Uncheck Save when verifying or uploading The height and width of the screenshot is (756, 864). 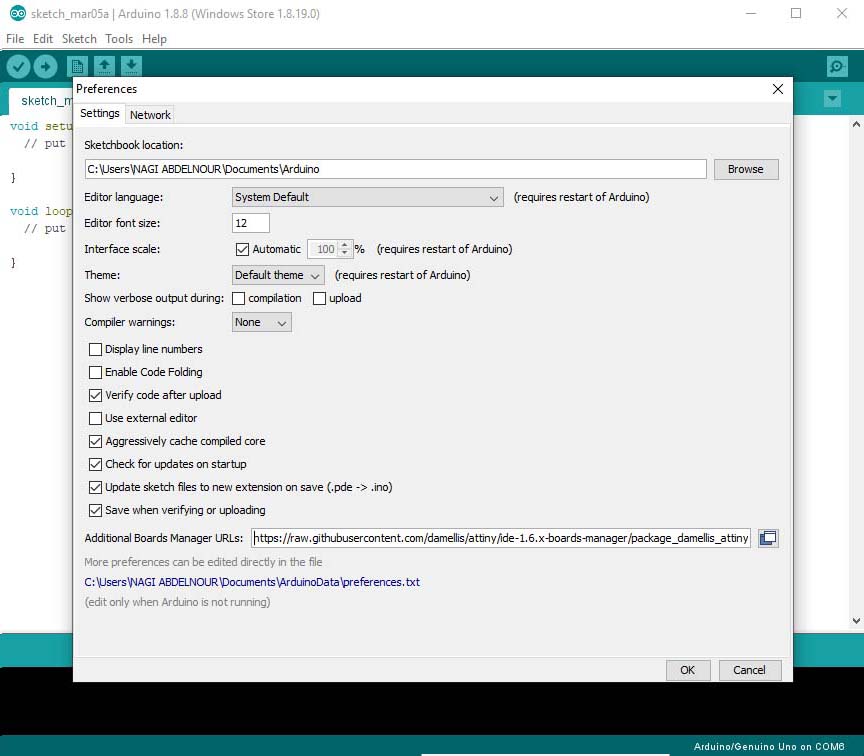click(95, 510)
